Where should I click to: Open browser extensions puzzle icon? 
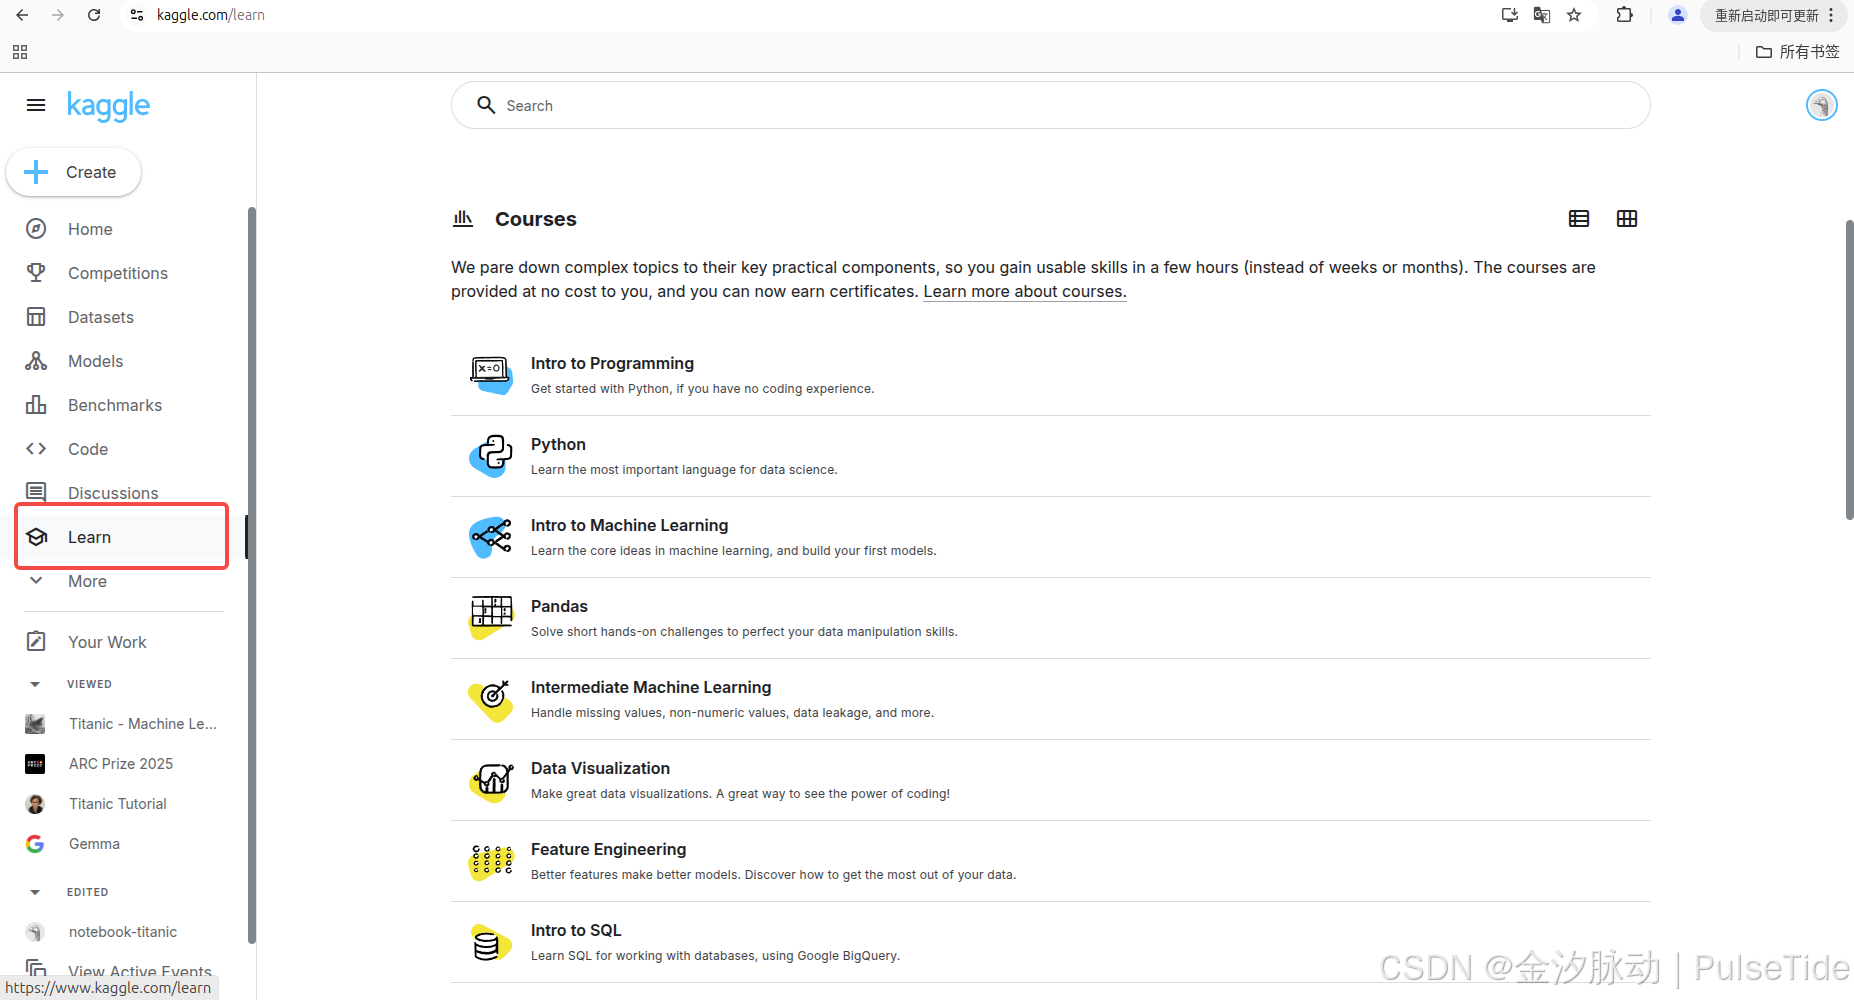coord(1624,15)
